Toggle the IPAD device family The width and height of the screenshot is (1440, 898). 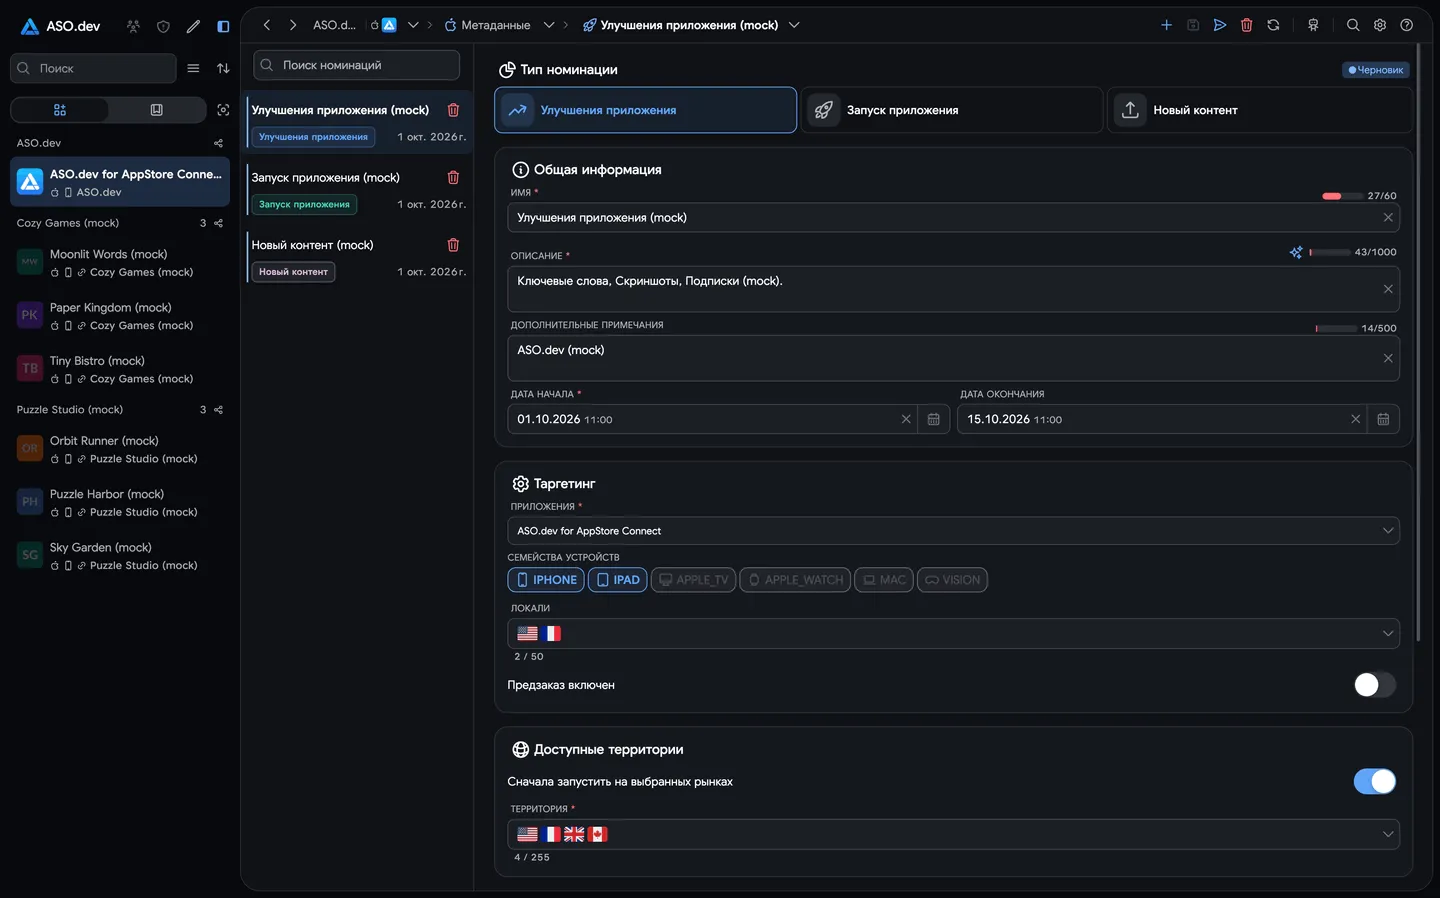[618, 580]
